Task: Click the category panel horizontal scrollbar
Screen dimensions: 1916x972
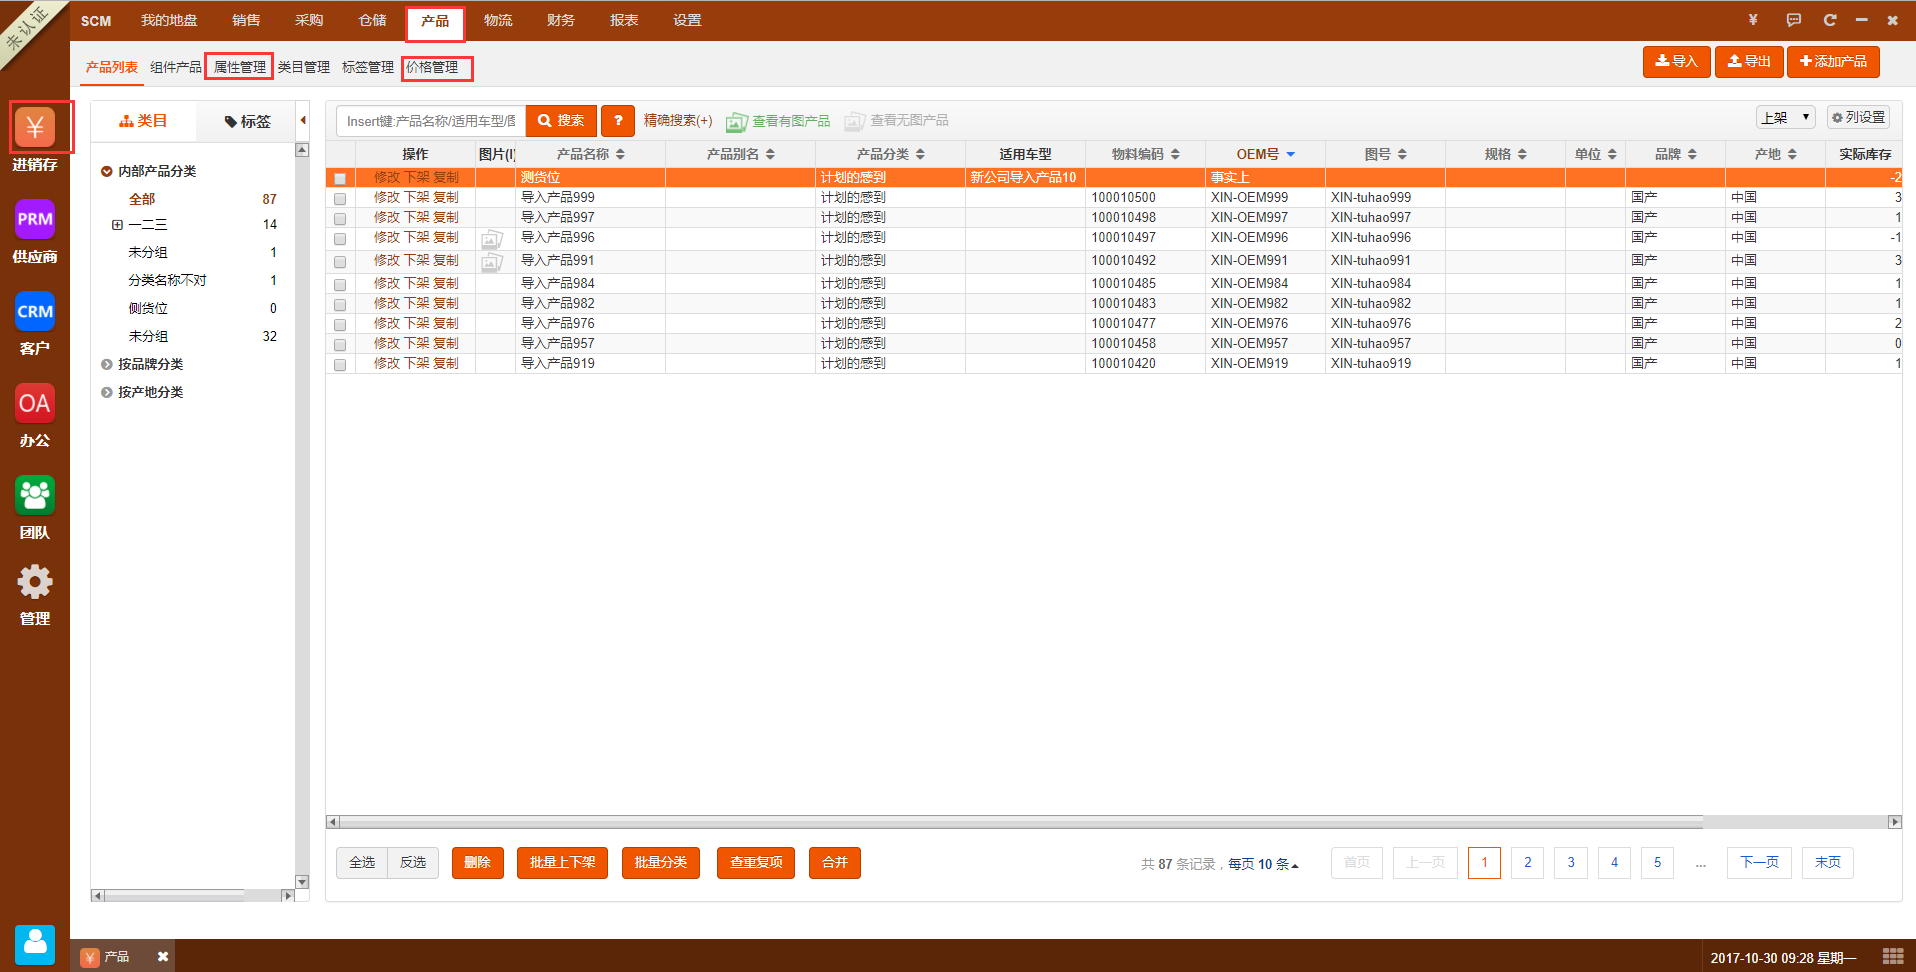Action: [174, 896]
